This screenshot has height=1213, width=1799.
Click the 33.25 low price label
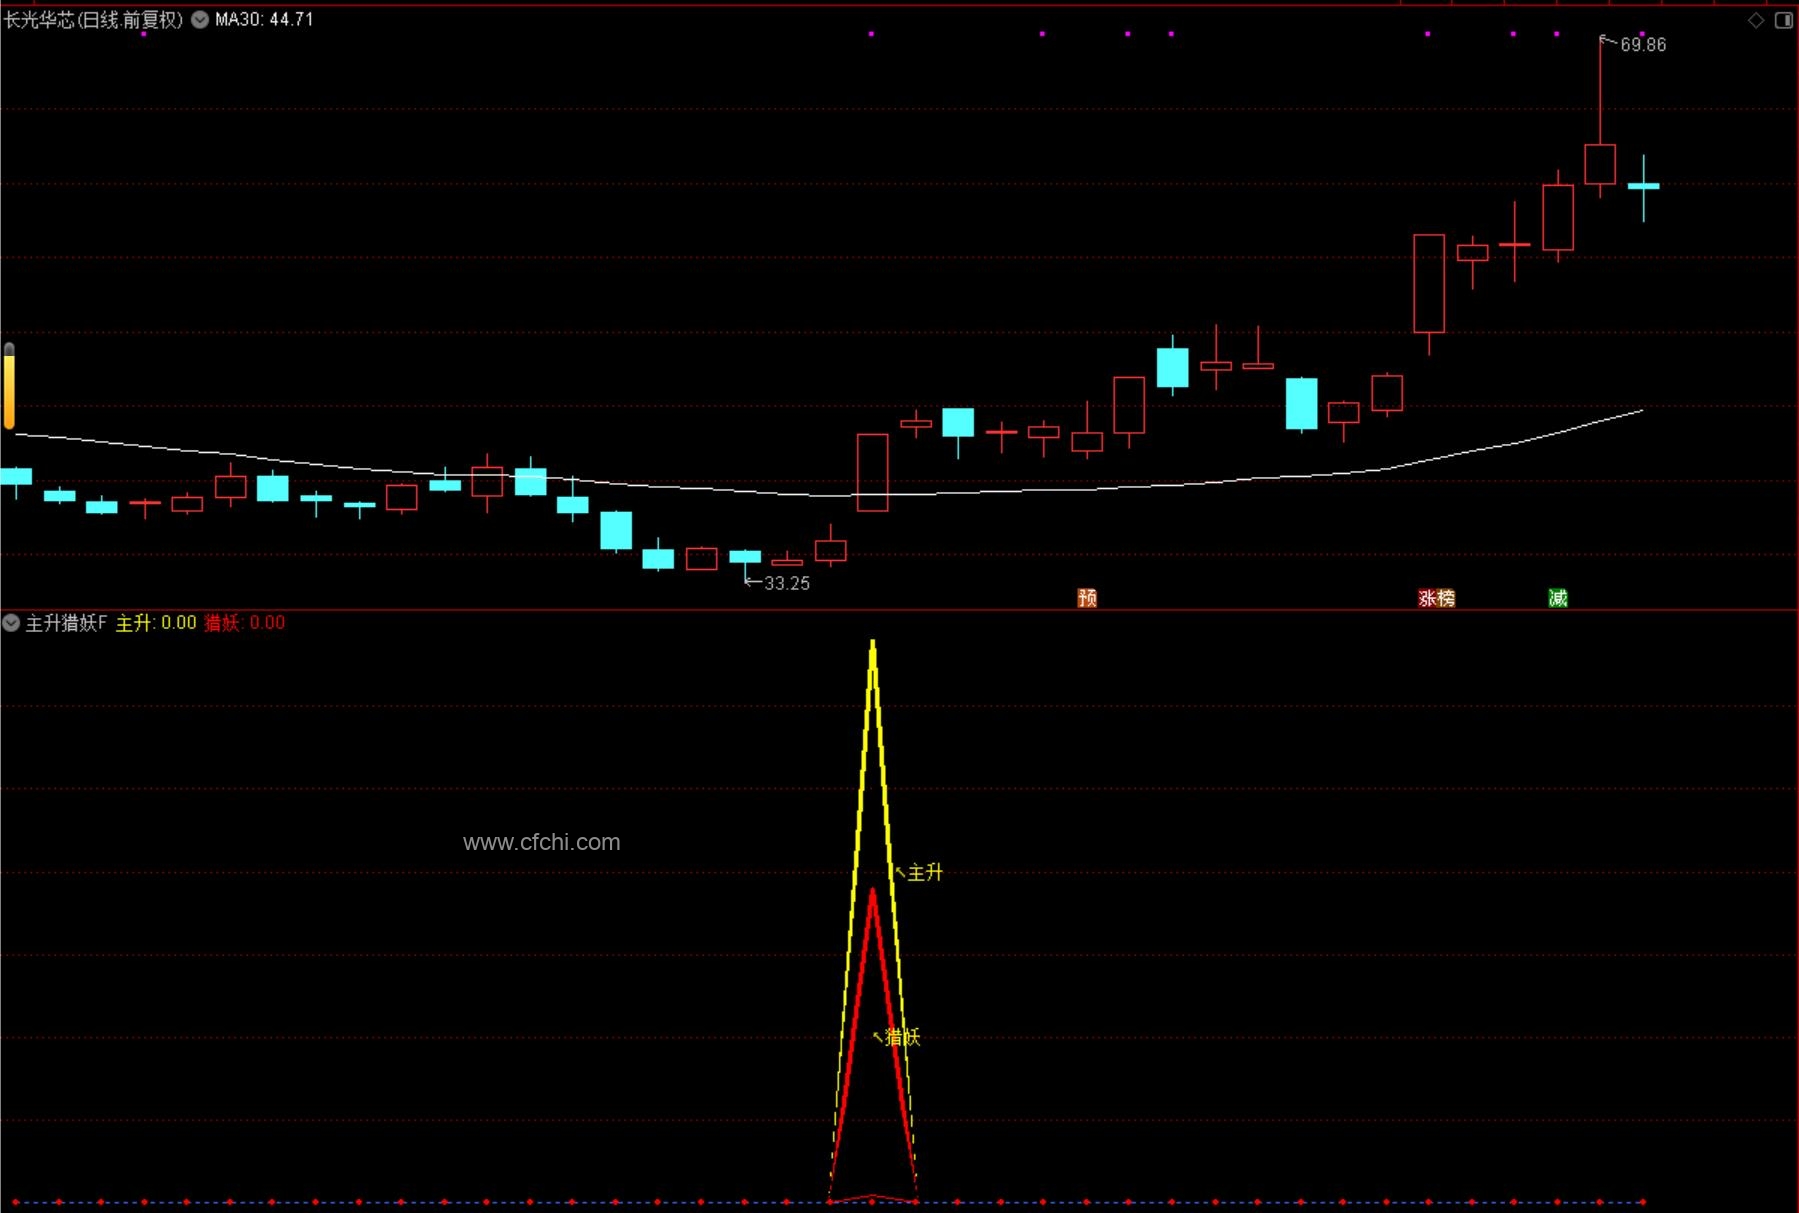click(x=787, y=583)
